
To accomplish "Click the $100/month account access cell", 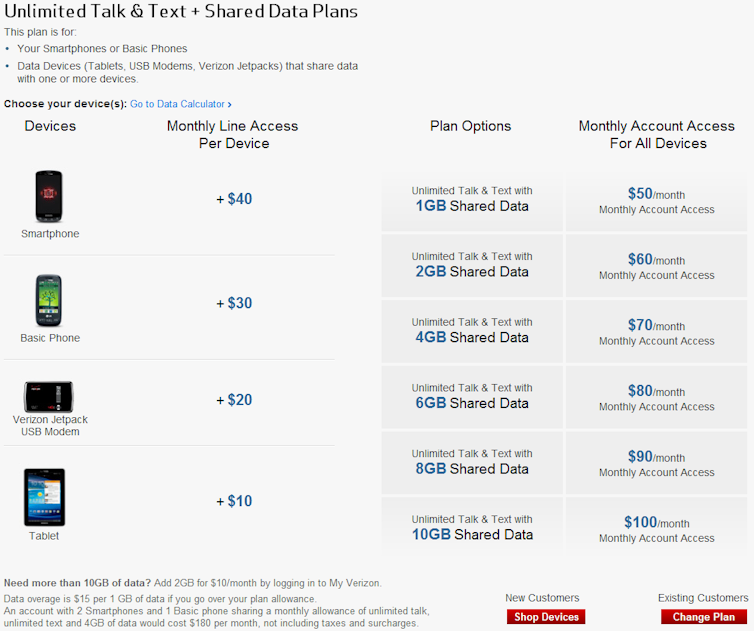I will pos(656,525).
